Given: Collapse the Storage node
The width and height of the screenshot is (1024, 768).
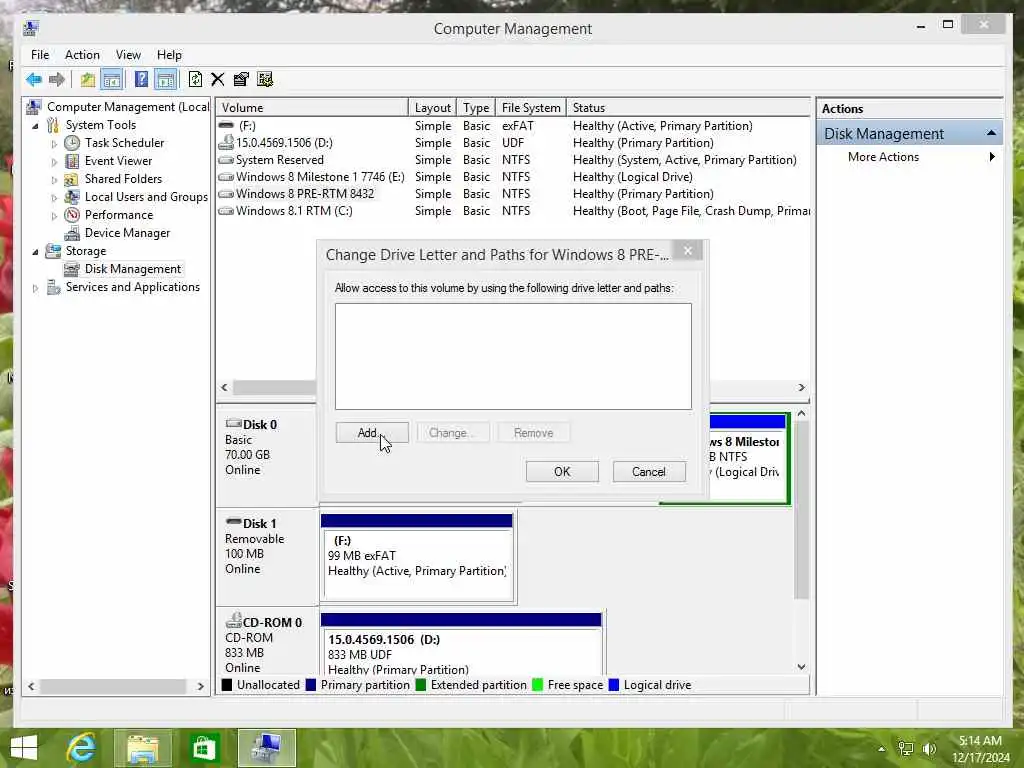Looking at the screenshot, I should 35,251.
